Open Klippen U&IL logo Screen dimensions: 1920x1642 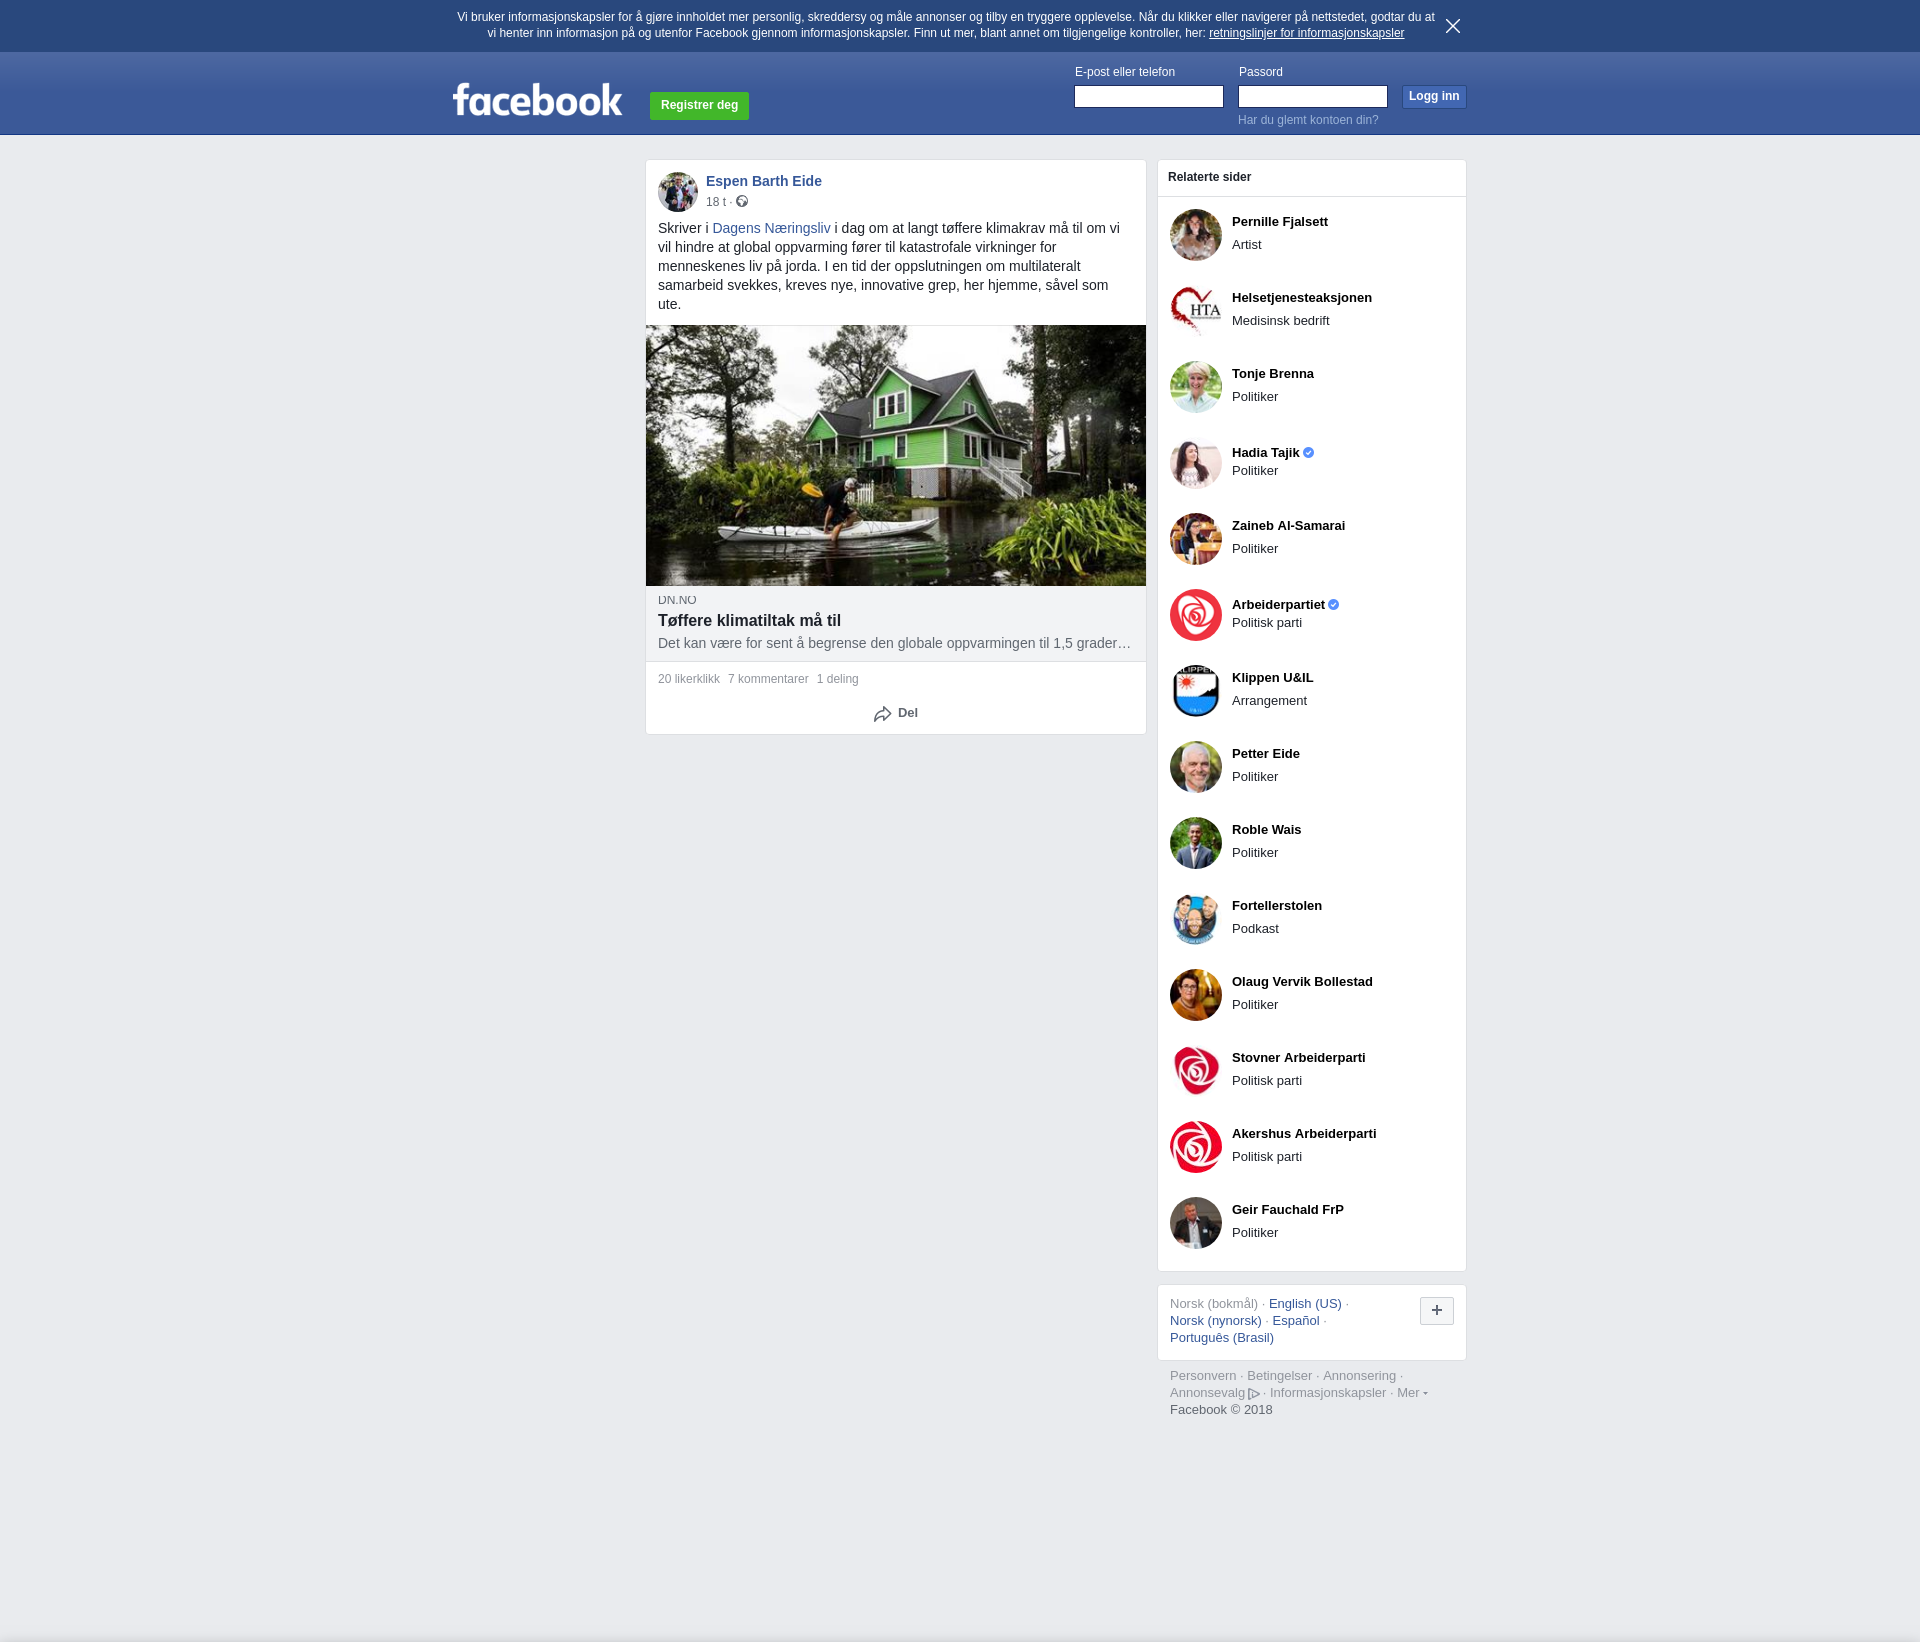[1196, 691]
